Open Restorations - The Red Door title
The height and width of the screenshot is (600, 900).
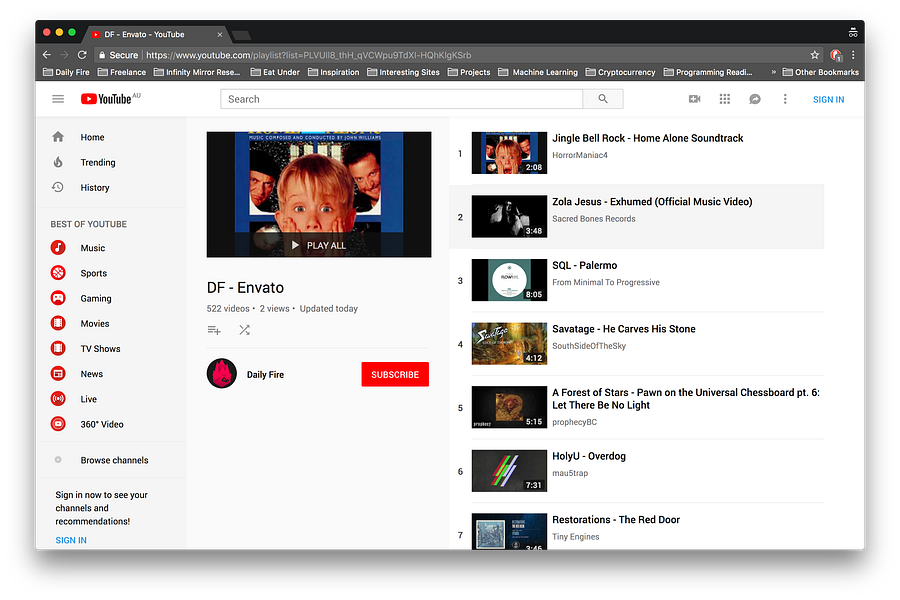(x=616, y=520)
